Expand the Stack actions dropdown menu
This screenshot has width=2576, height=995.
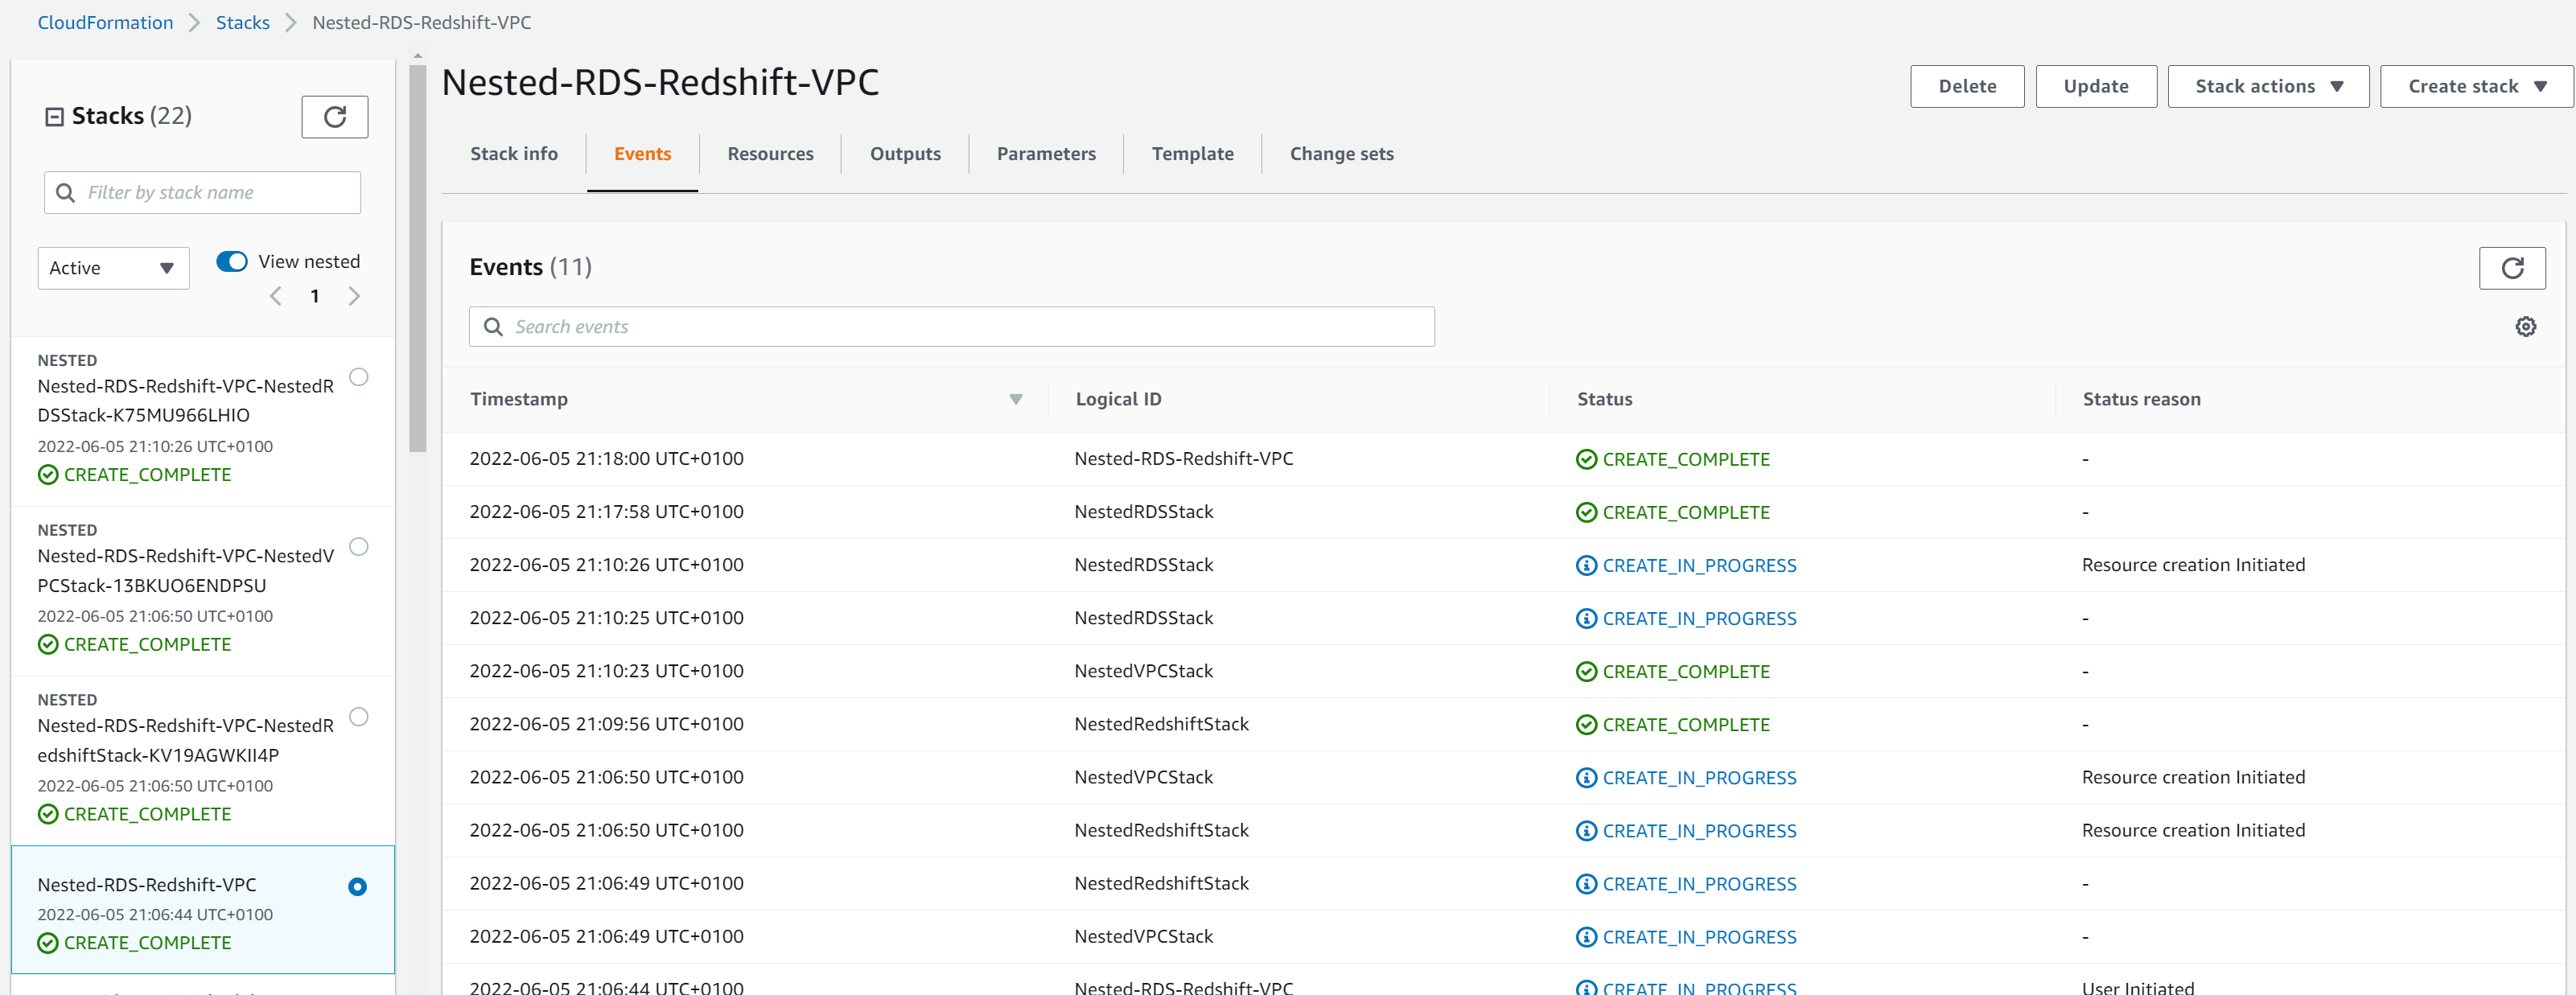click(x=2267, y=84)
